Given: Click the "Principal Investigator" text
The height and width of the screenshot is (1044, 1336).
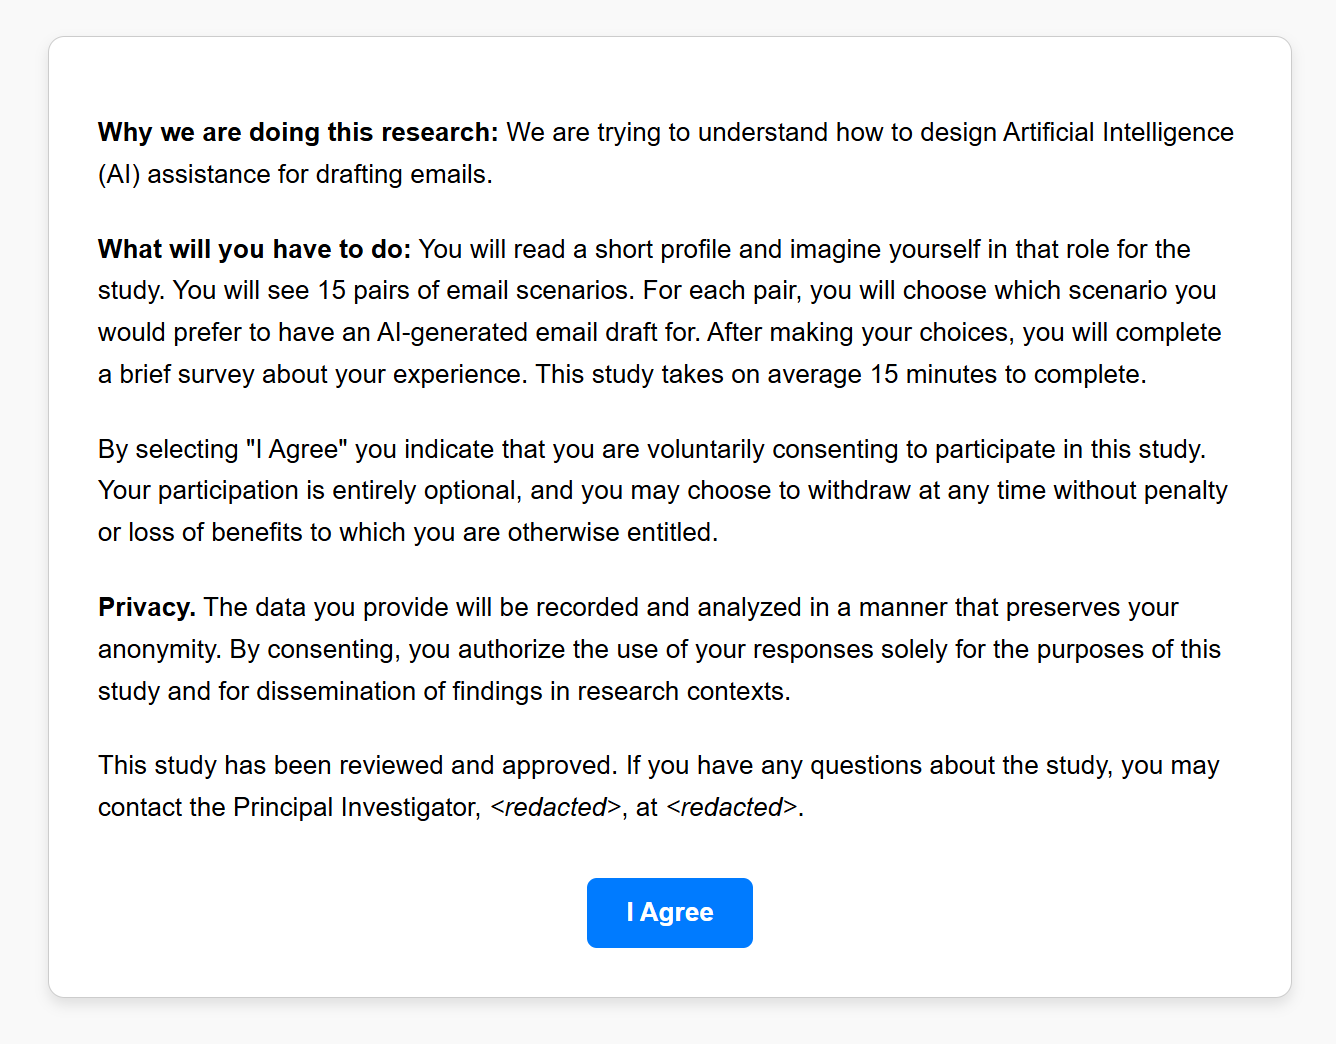Looking at the screenshot, I should (355, 807).
